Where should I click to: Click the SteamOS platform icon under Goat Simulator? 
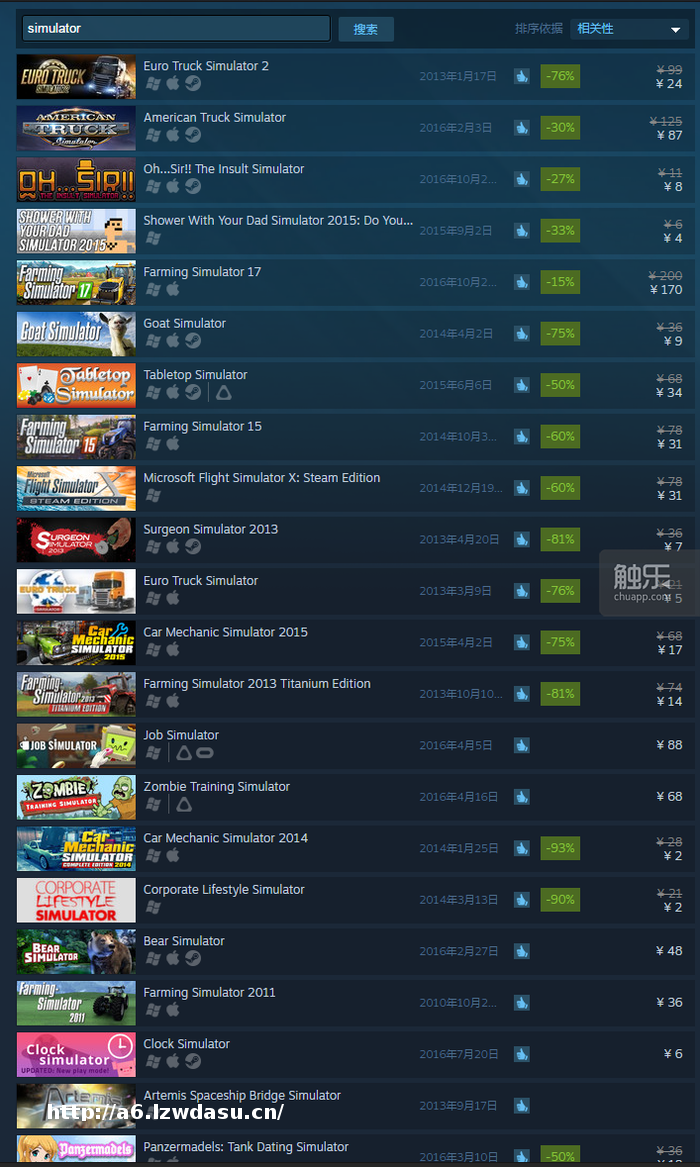[x=193, y=341]
